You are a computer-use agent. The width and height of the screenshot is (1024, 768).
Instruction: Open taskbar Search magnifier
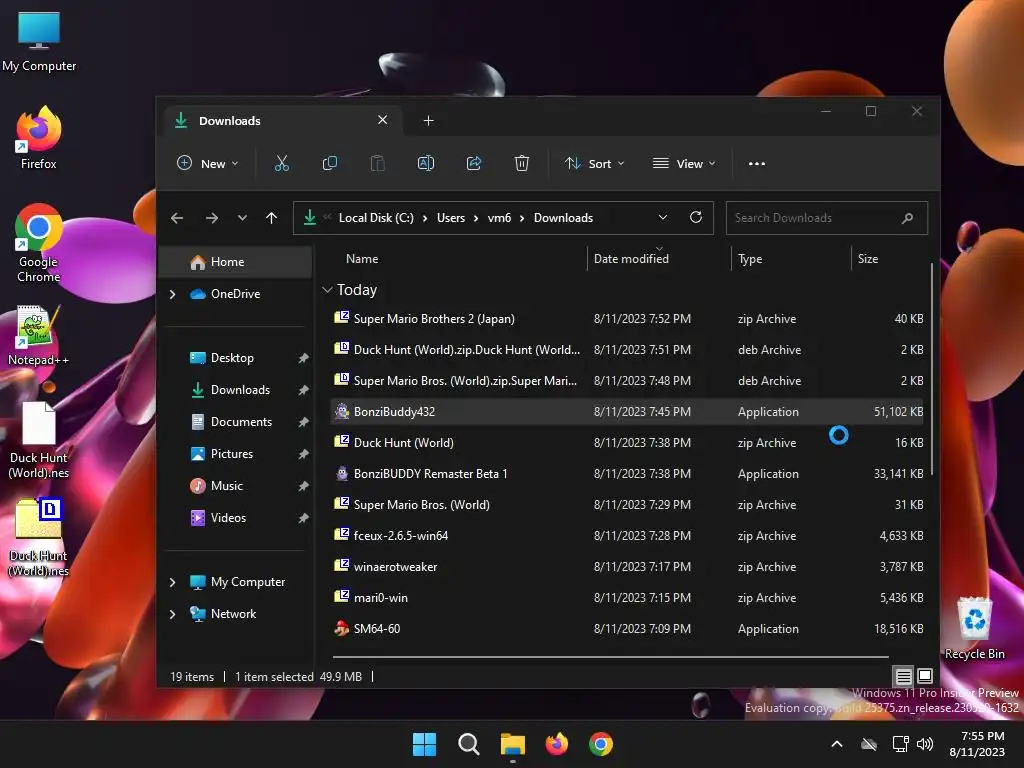(x=469, y=744)
